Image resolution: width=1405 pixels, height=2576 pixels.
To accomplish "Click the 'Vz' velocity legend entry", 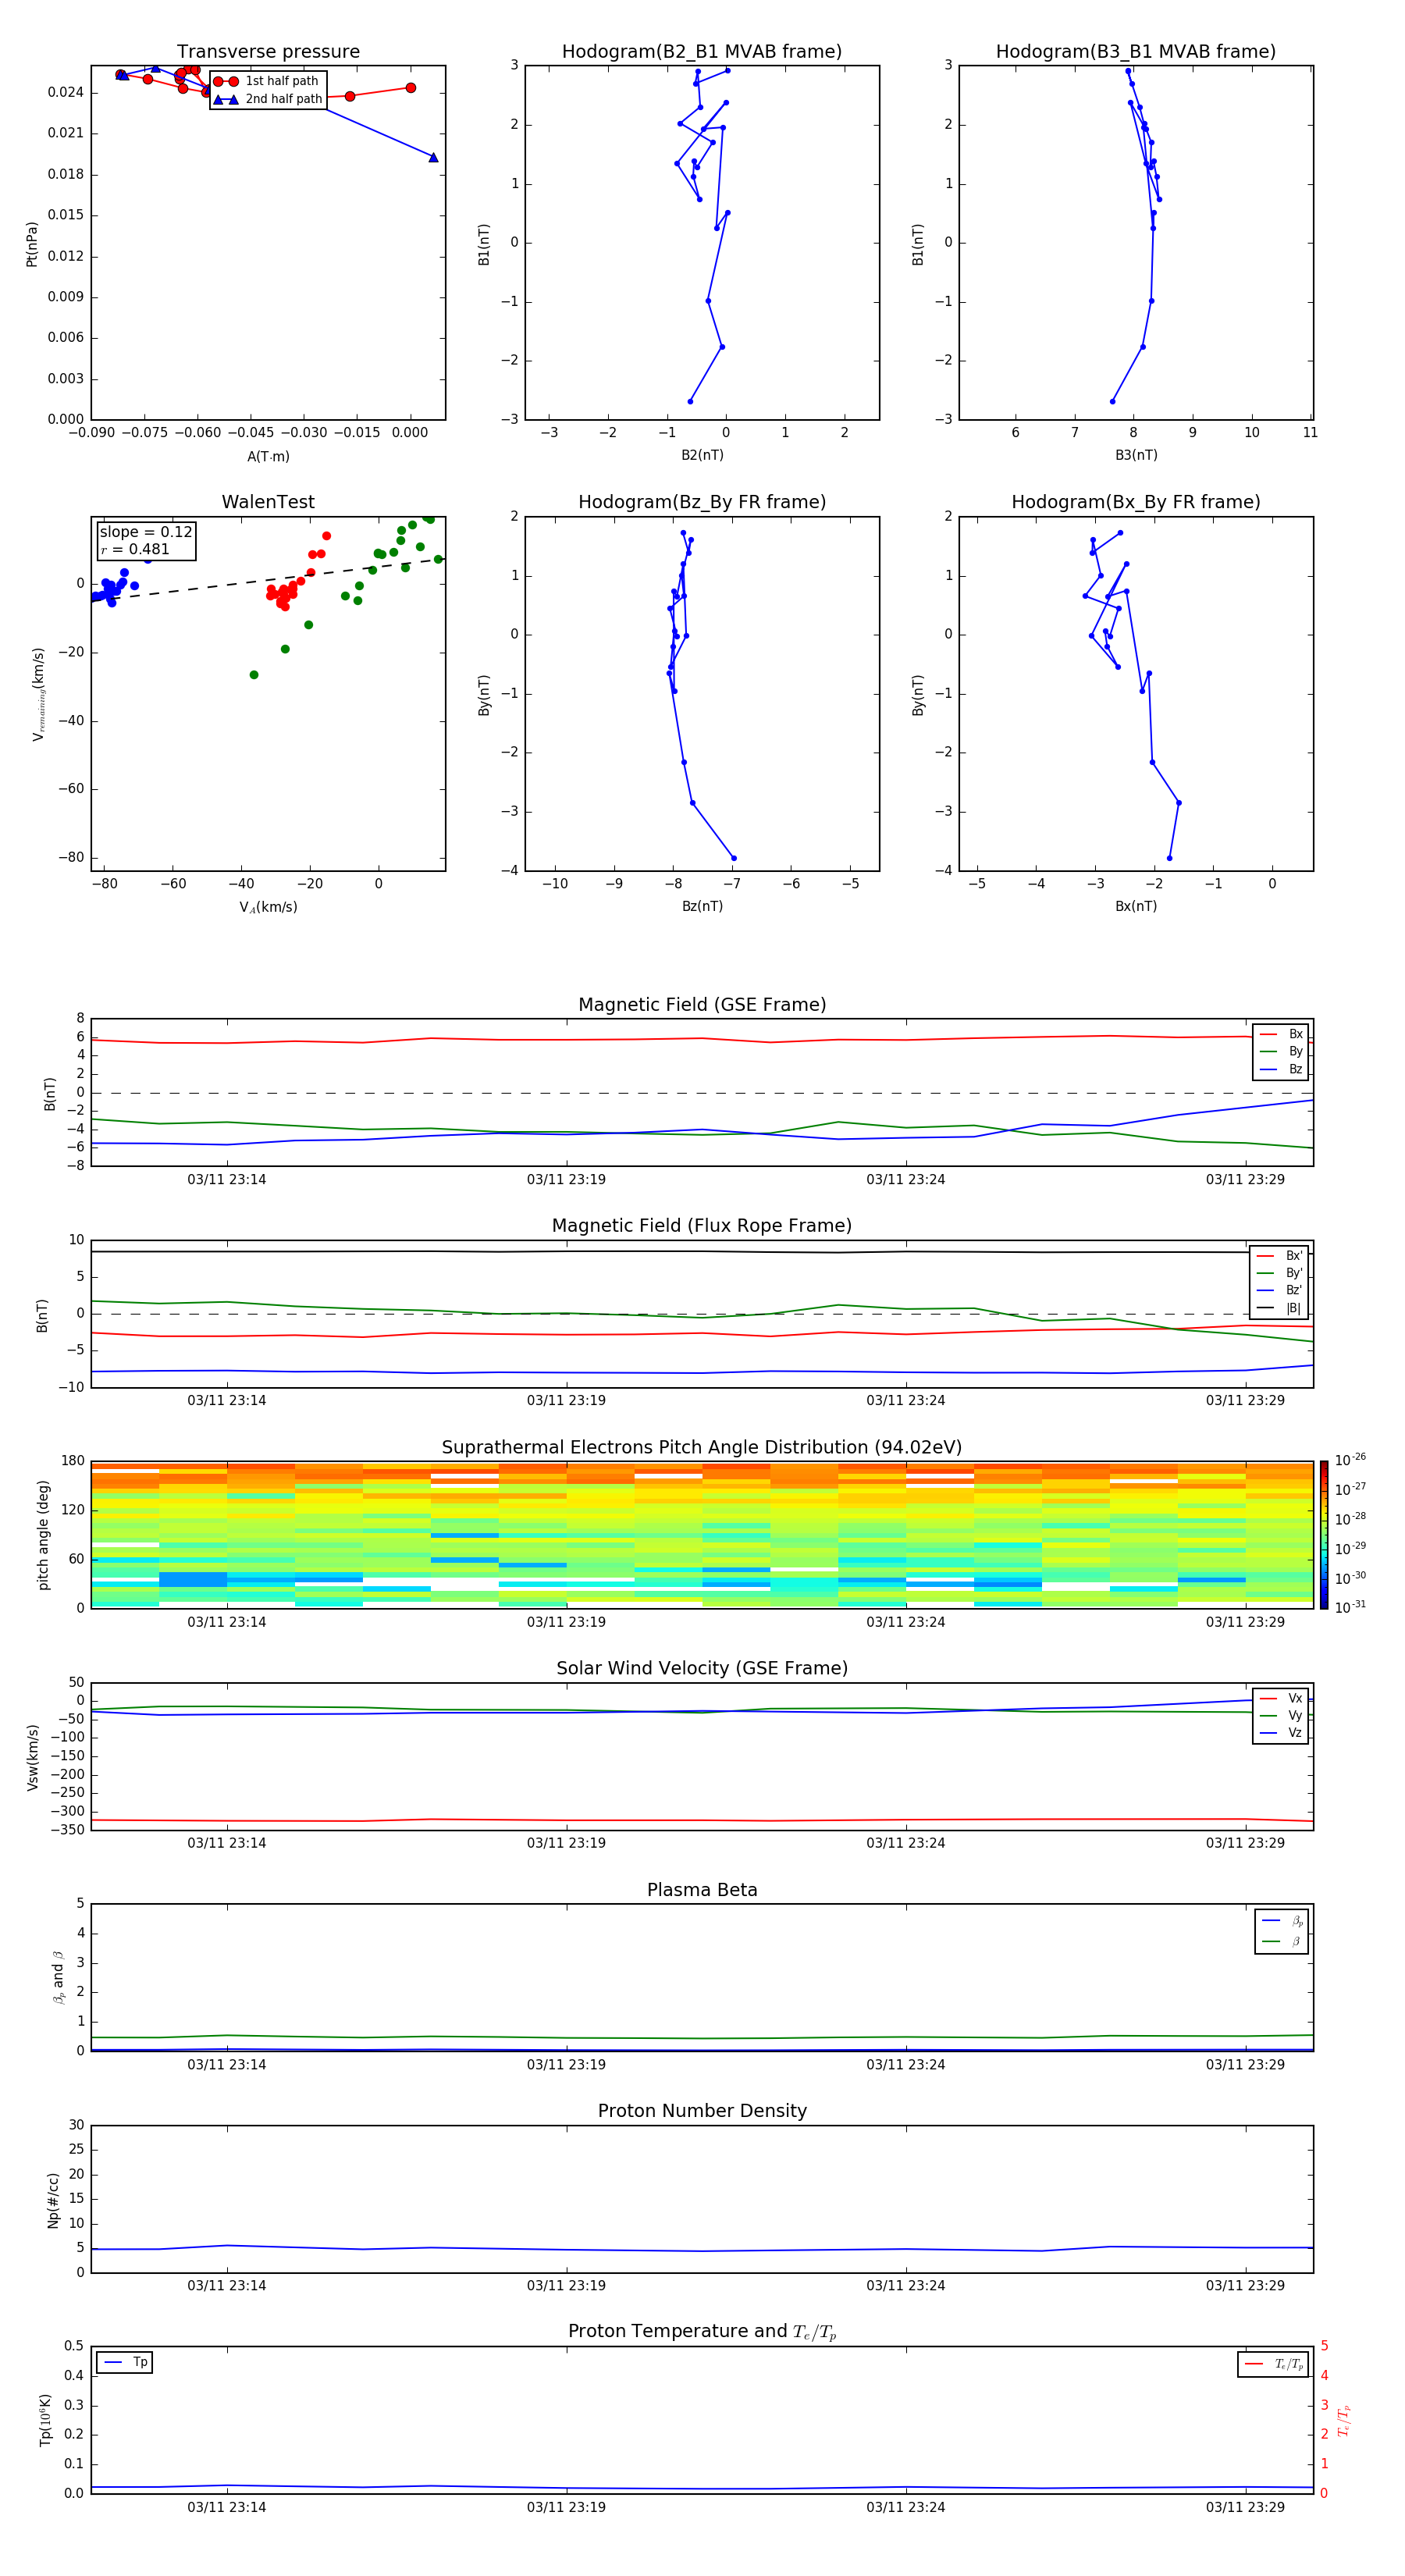I will tap(1281, 1733).
